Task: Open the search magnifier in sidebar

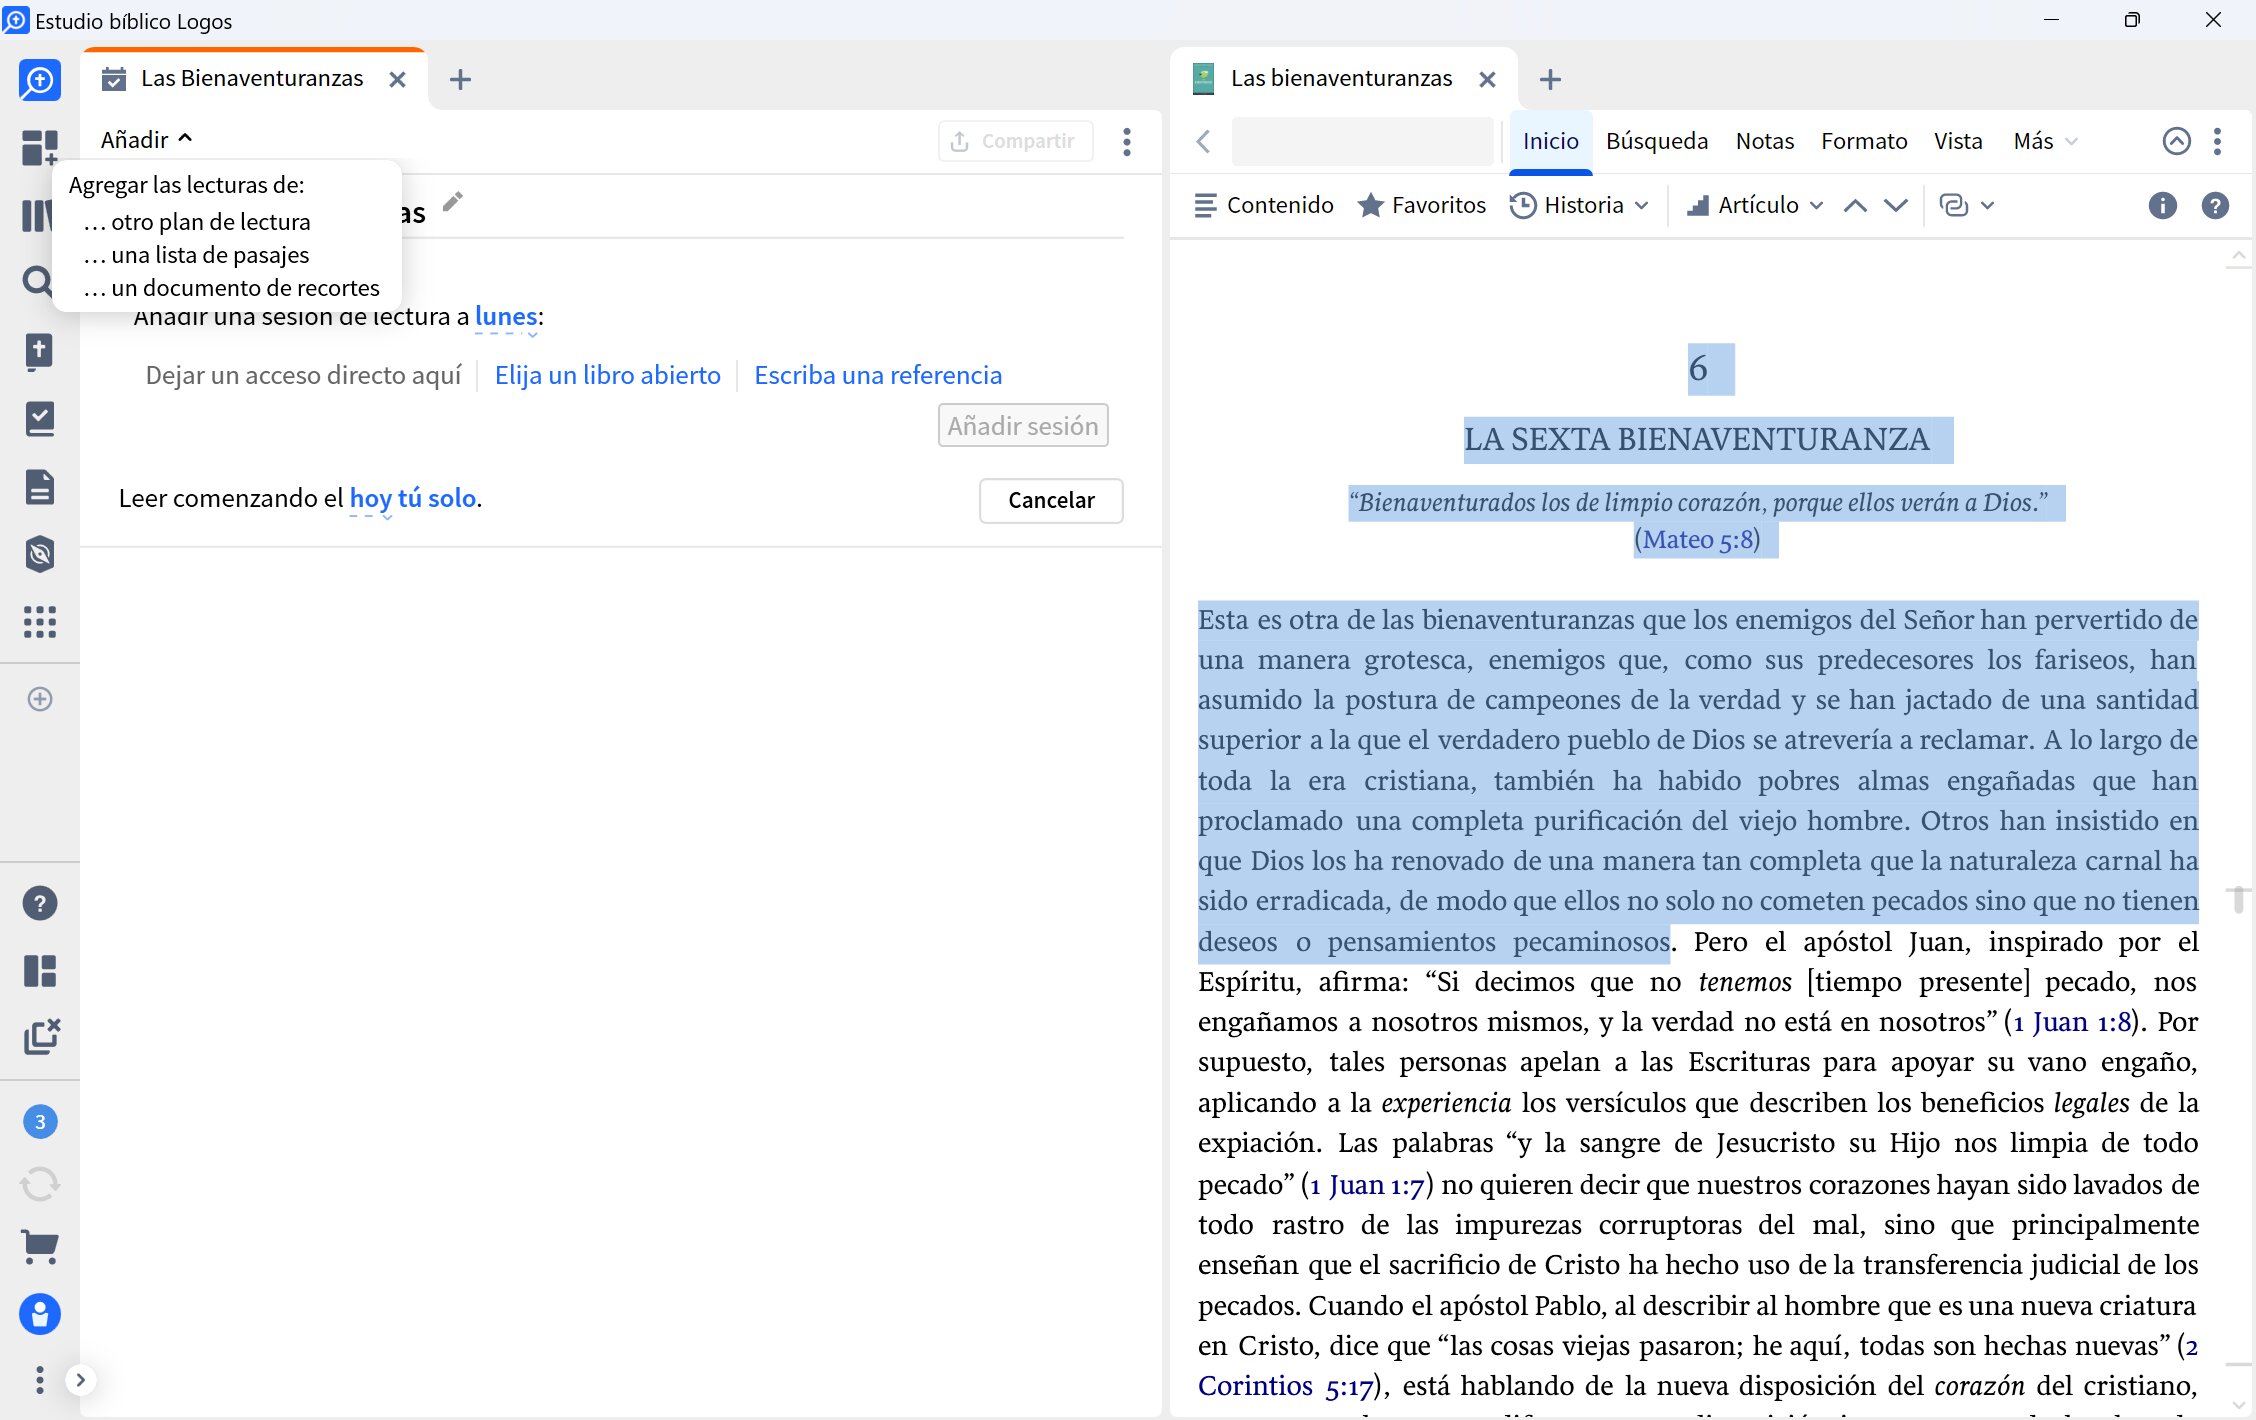Action: coord(38,281)
